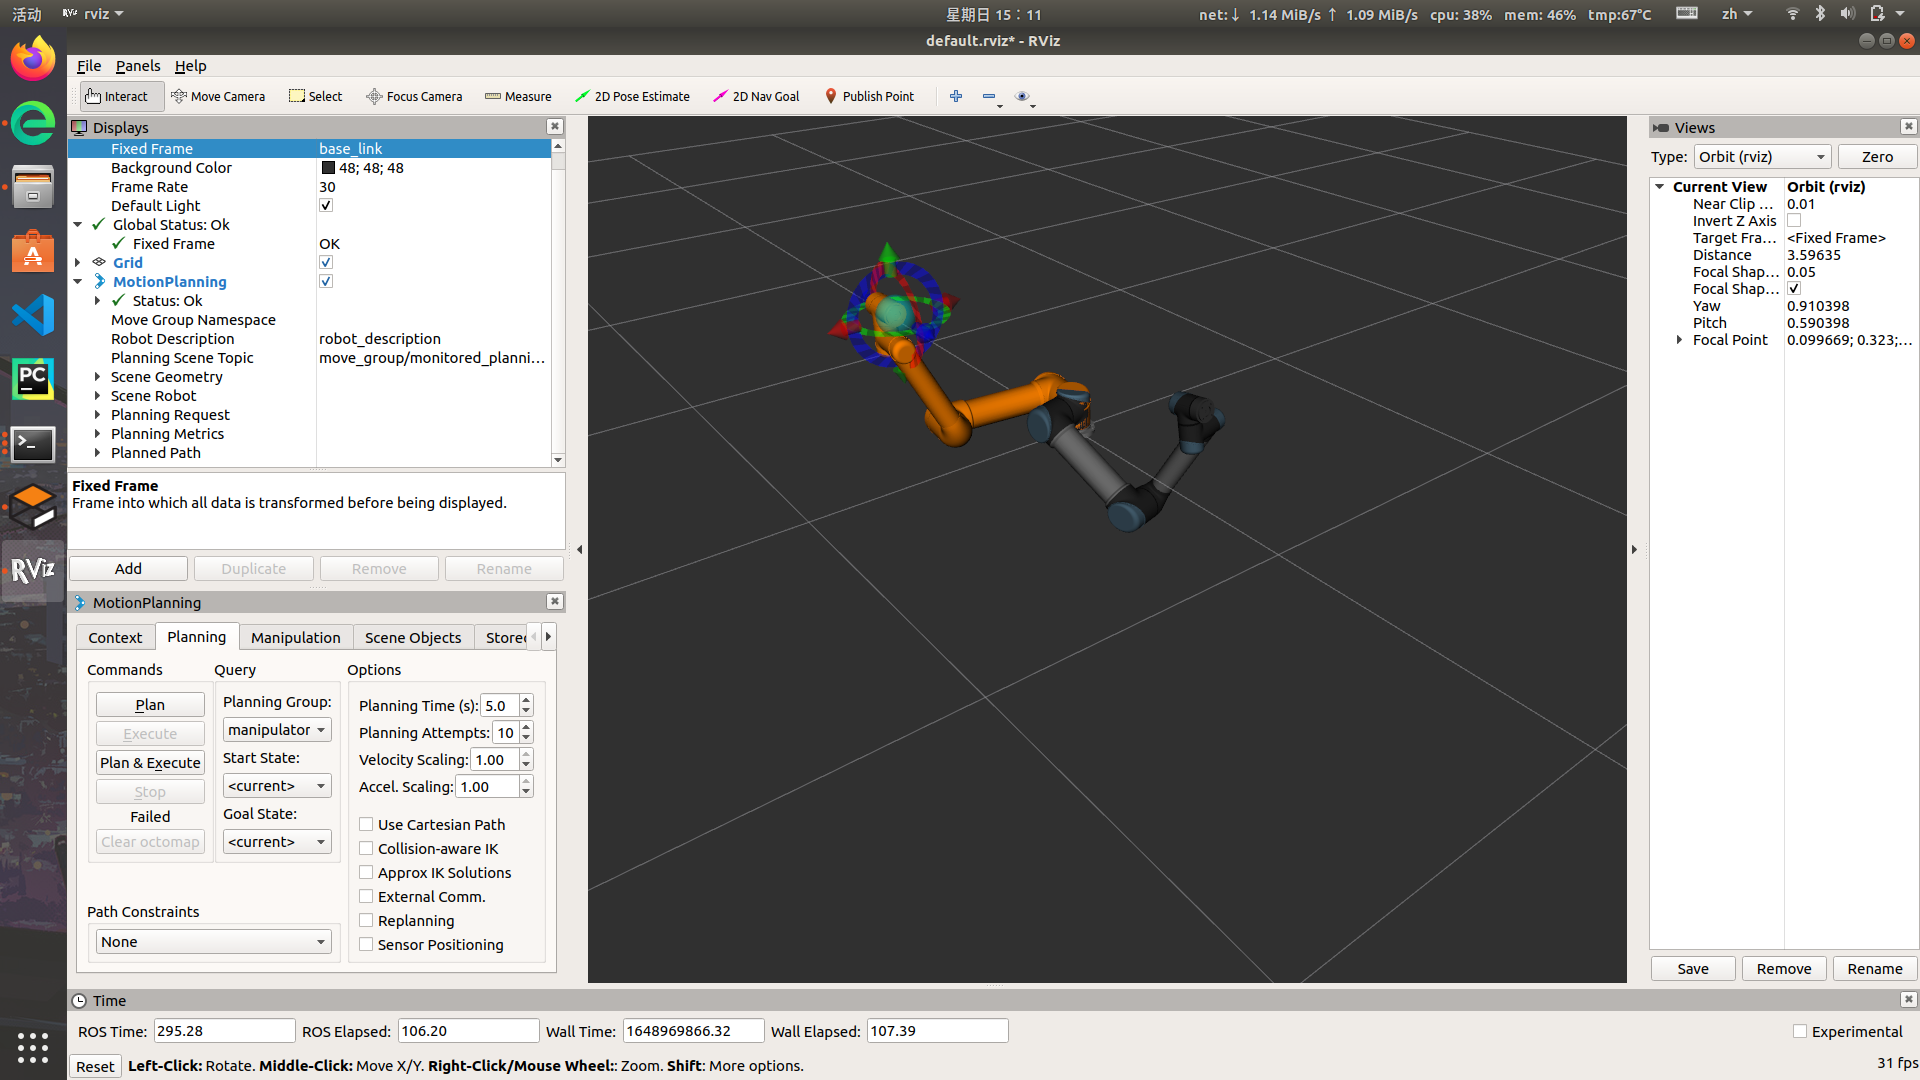Click the minus remove-tool icon
This screenshot has width=1920, height=1080.
tap(989, 96)
